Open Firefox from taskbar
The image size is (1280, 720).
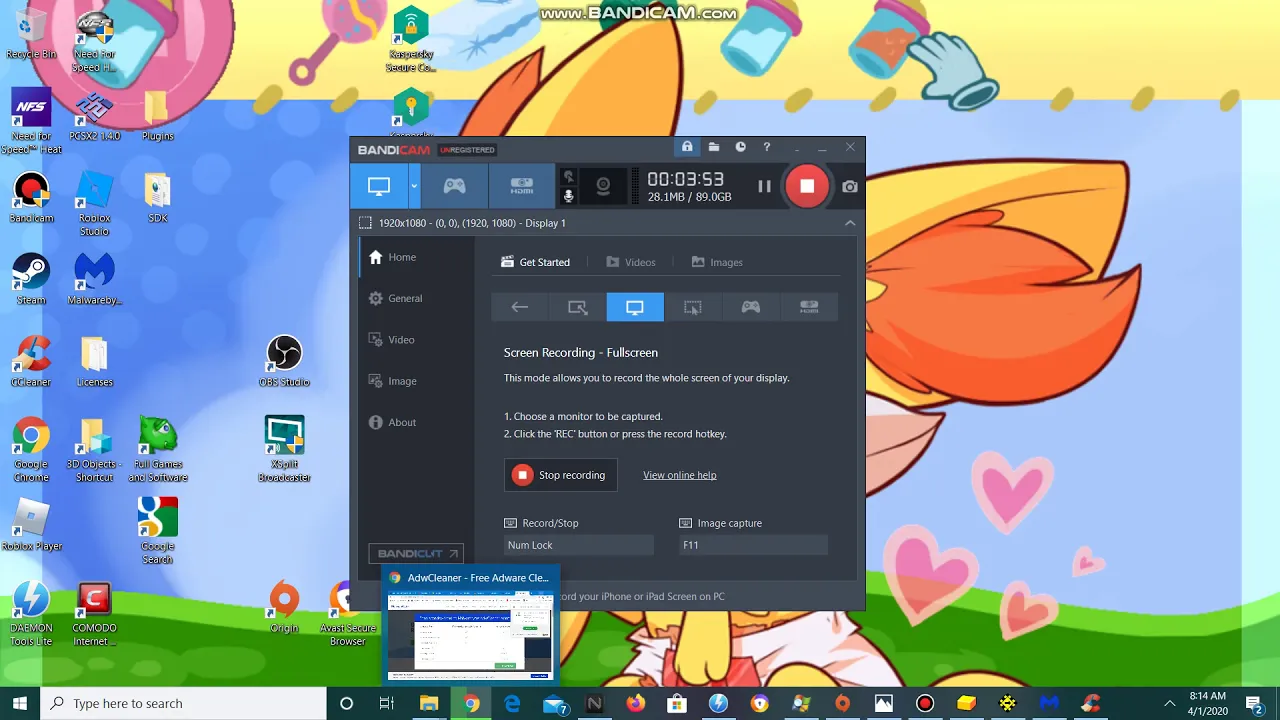636,704
